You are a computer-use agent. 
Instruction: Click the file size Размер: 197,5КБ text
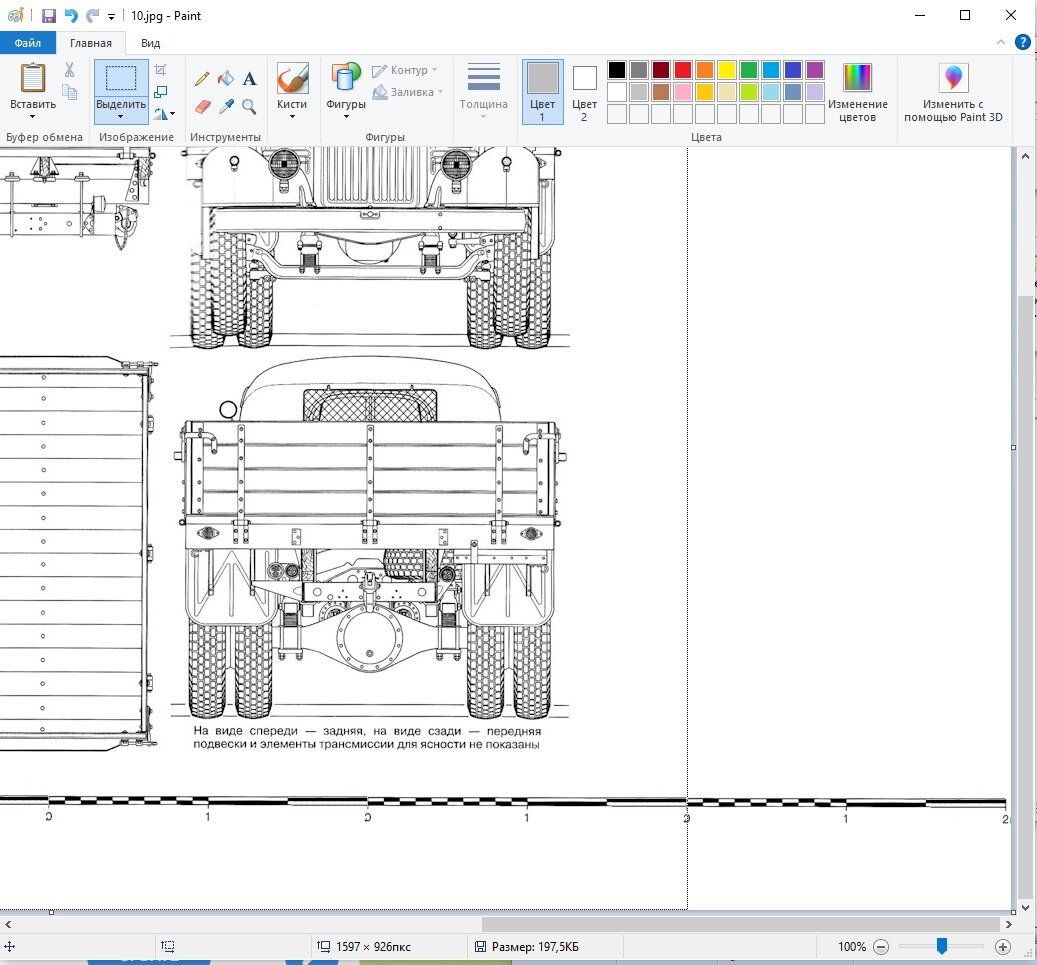tap(535, 946)
